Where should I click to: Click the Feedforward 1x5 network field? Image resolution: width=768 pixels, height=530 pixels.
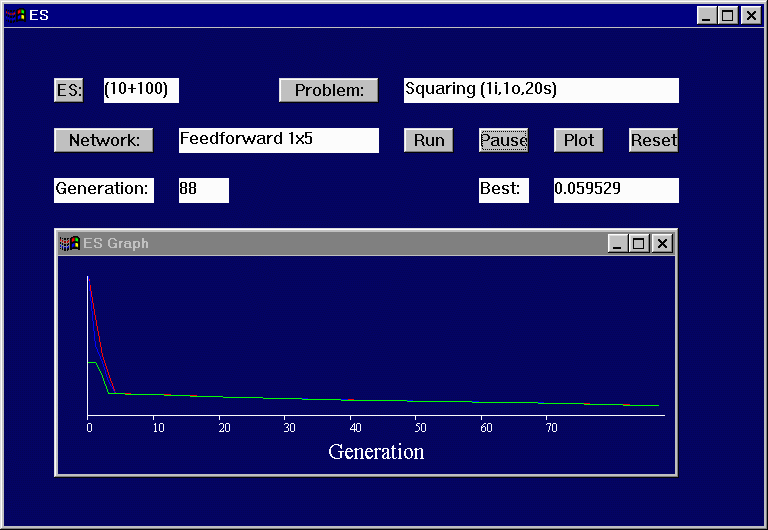coord(278,140)
